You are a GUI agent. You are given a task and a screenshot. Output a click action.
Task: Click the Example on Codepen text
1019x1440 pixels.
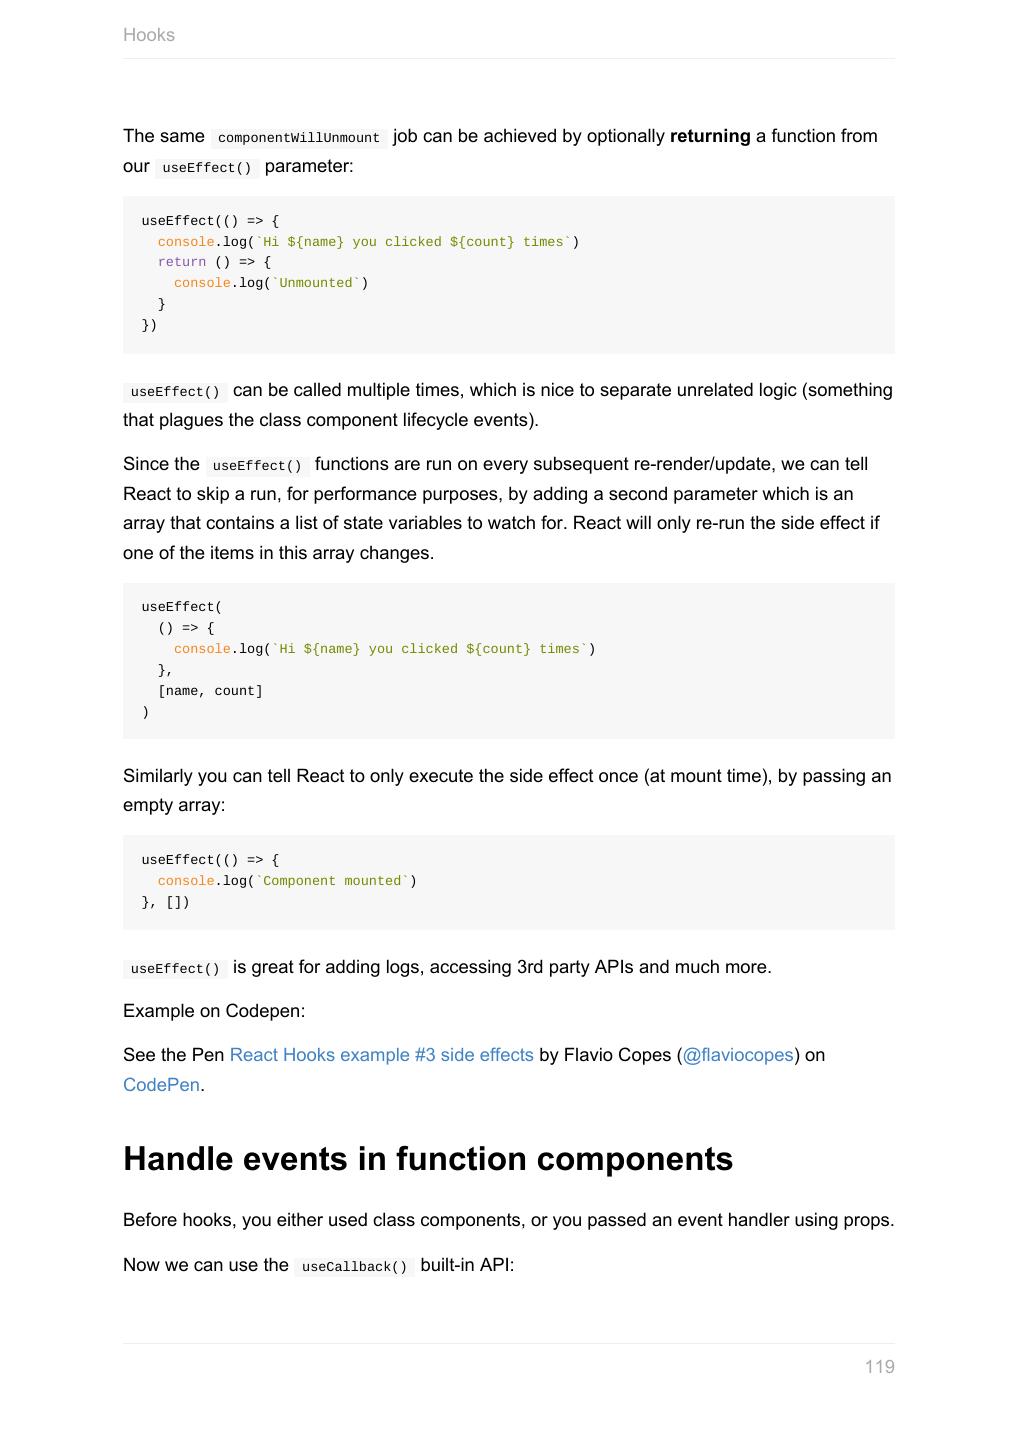[214, 1011]
